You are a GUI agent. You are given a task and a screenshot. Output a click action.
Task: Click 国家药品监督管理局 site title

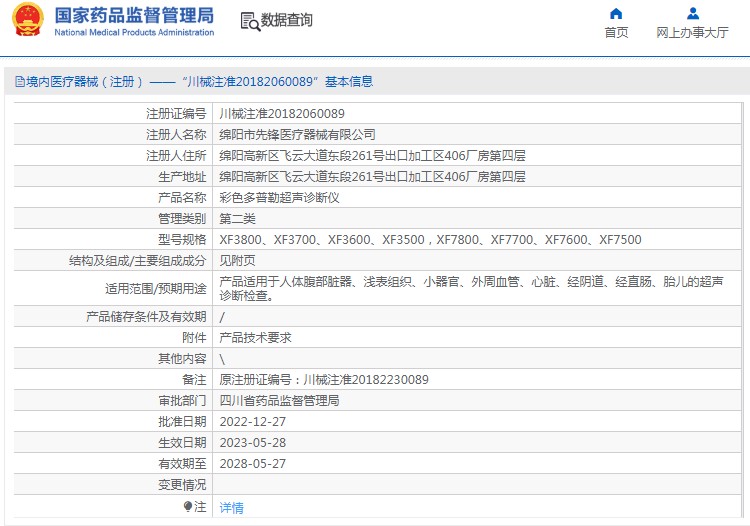(x=134, y=15)
